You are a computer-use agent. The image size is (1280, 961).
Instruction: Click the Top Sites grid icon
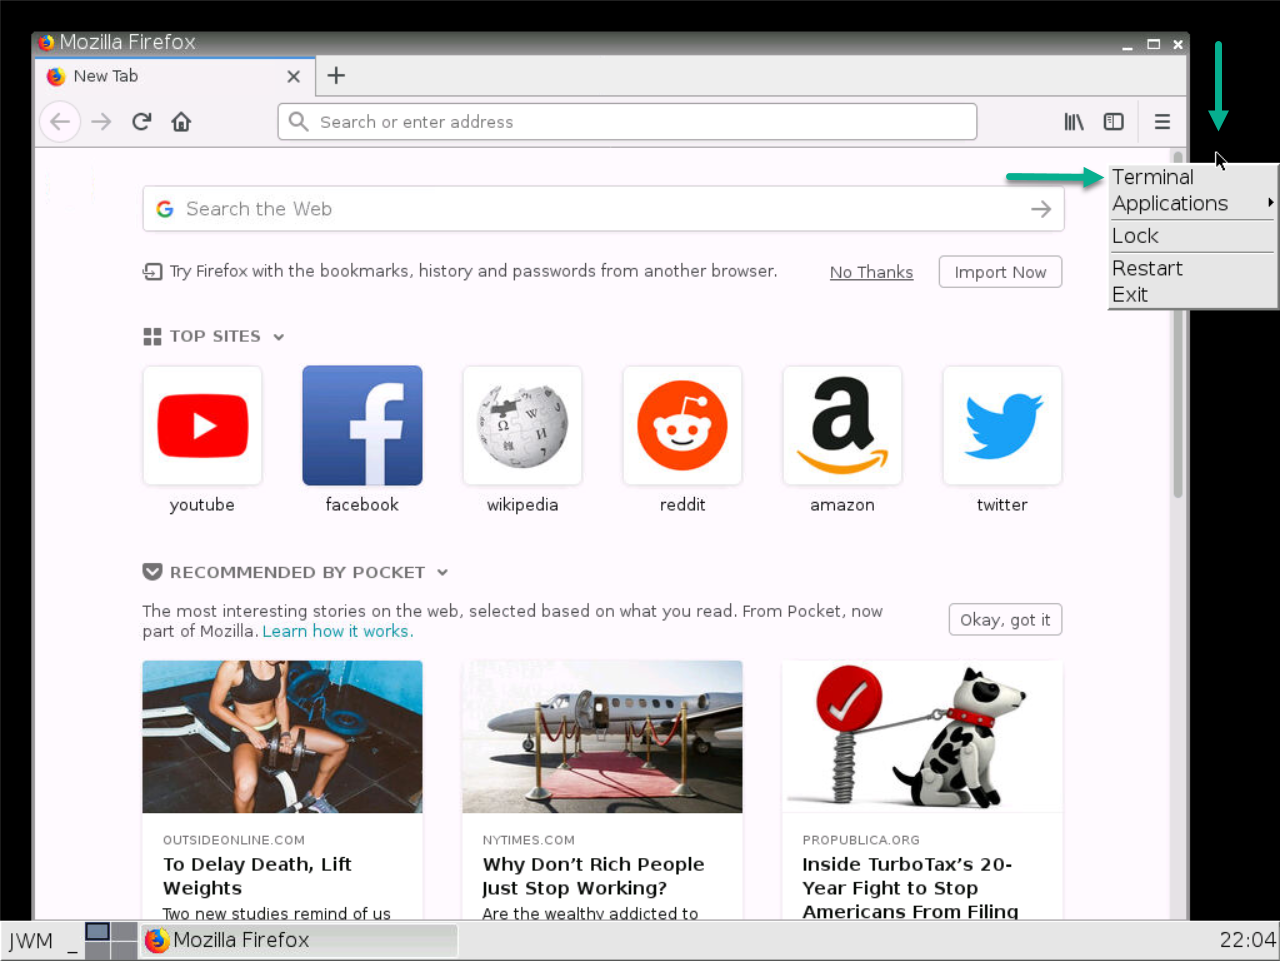pos(152,336)
